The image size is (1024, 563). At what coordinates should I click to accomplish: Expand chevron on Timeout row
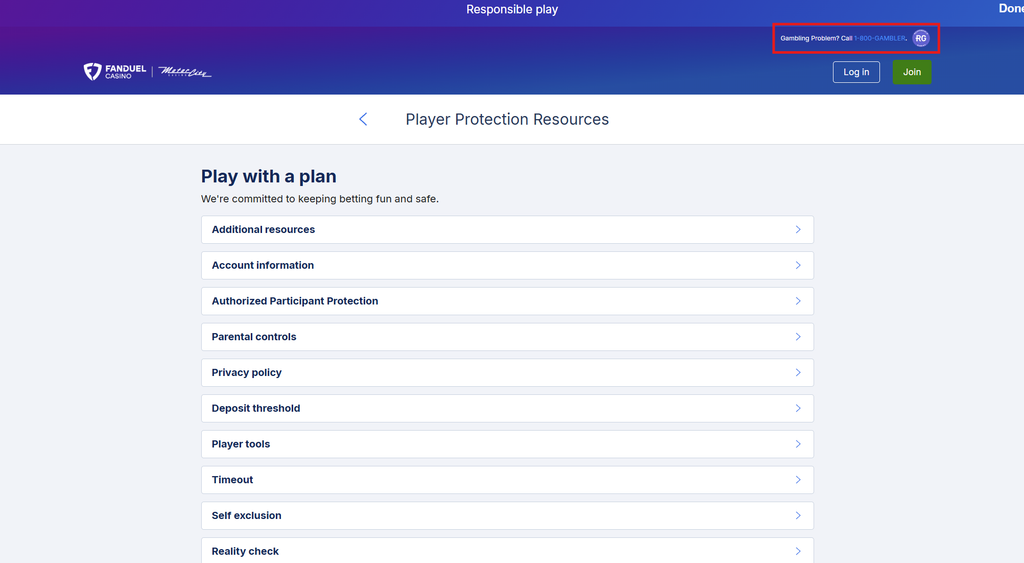click(798, 479)
